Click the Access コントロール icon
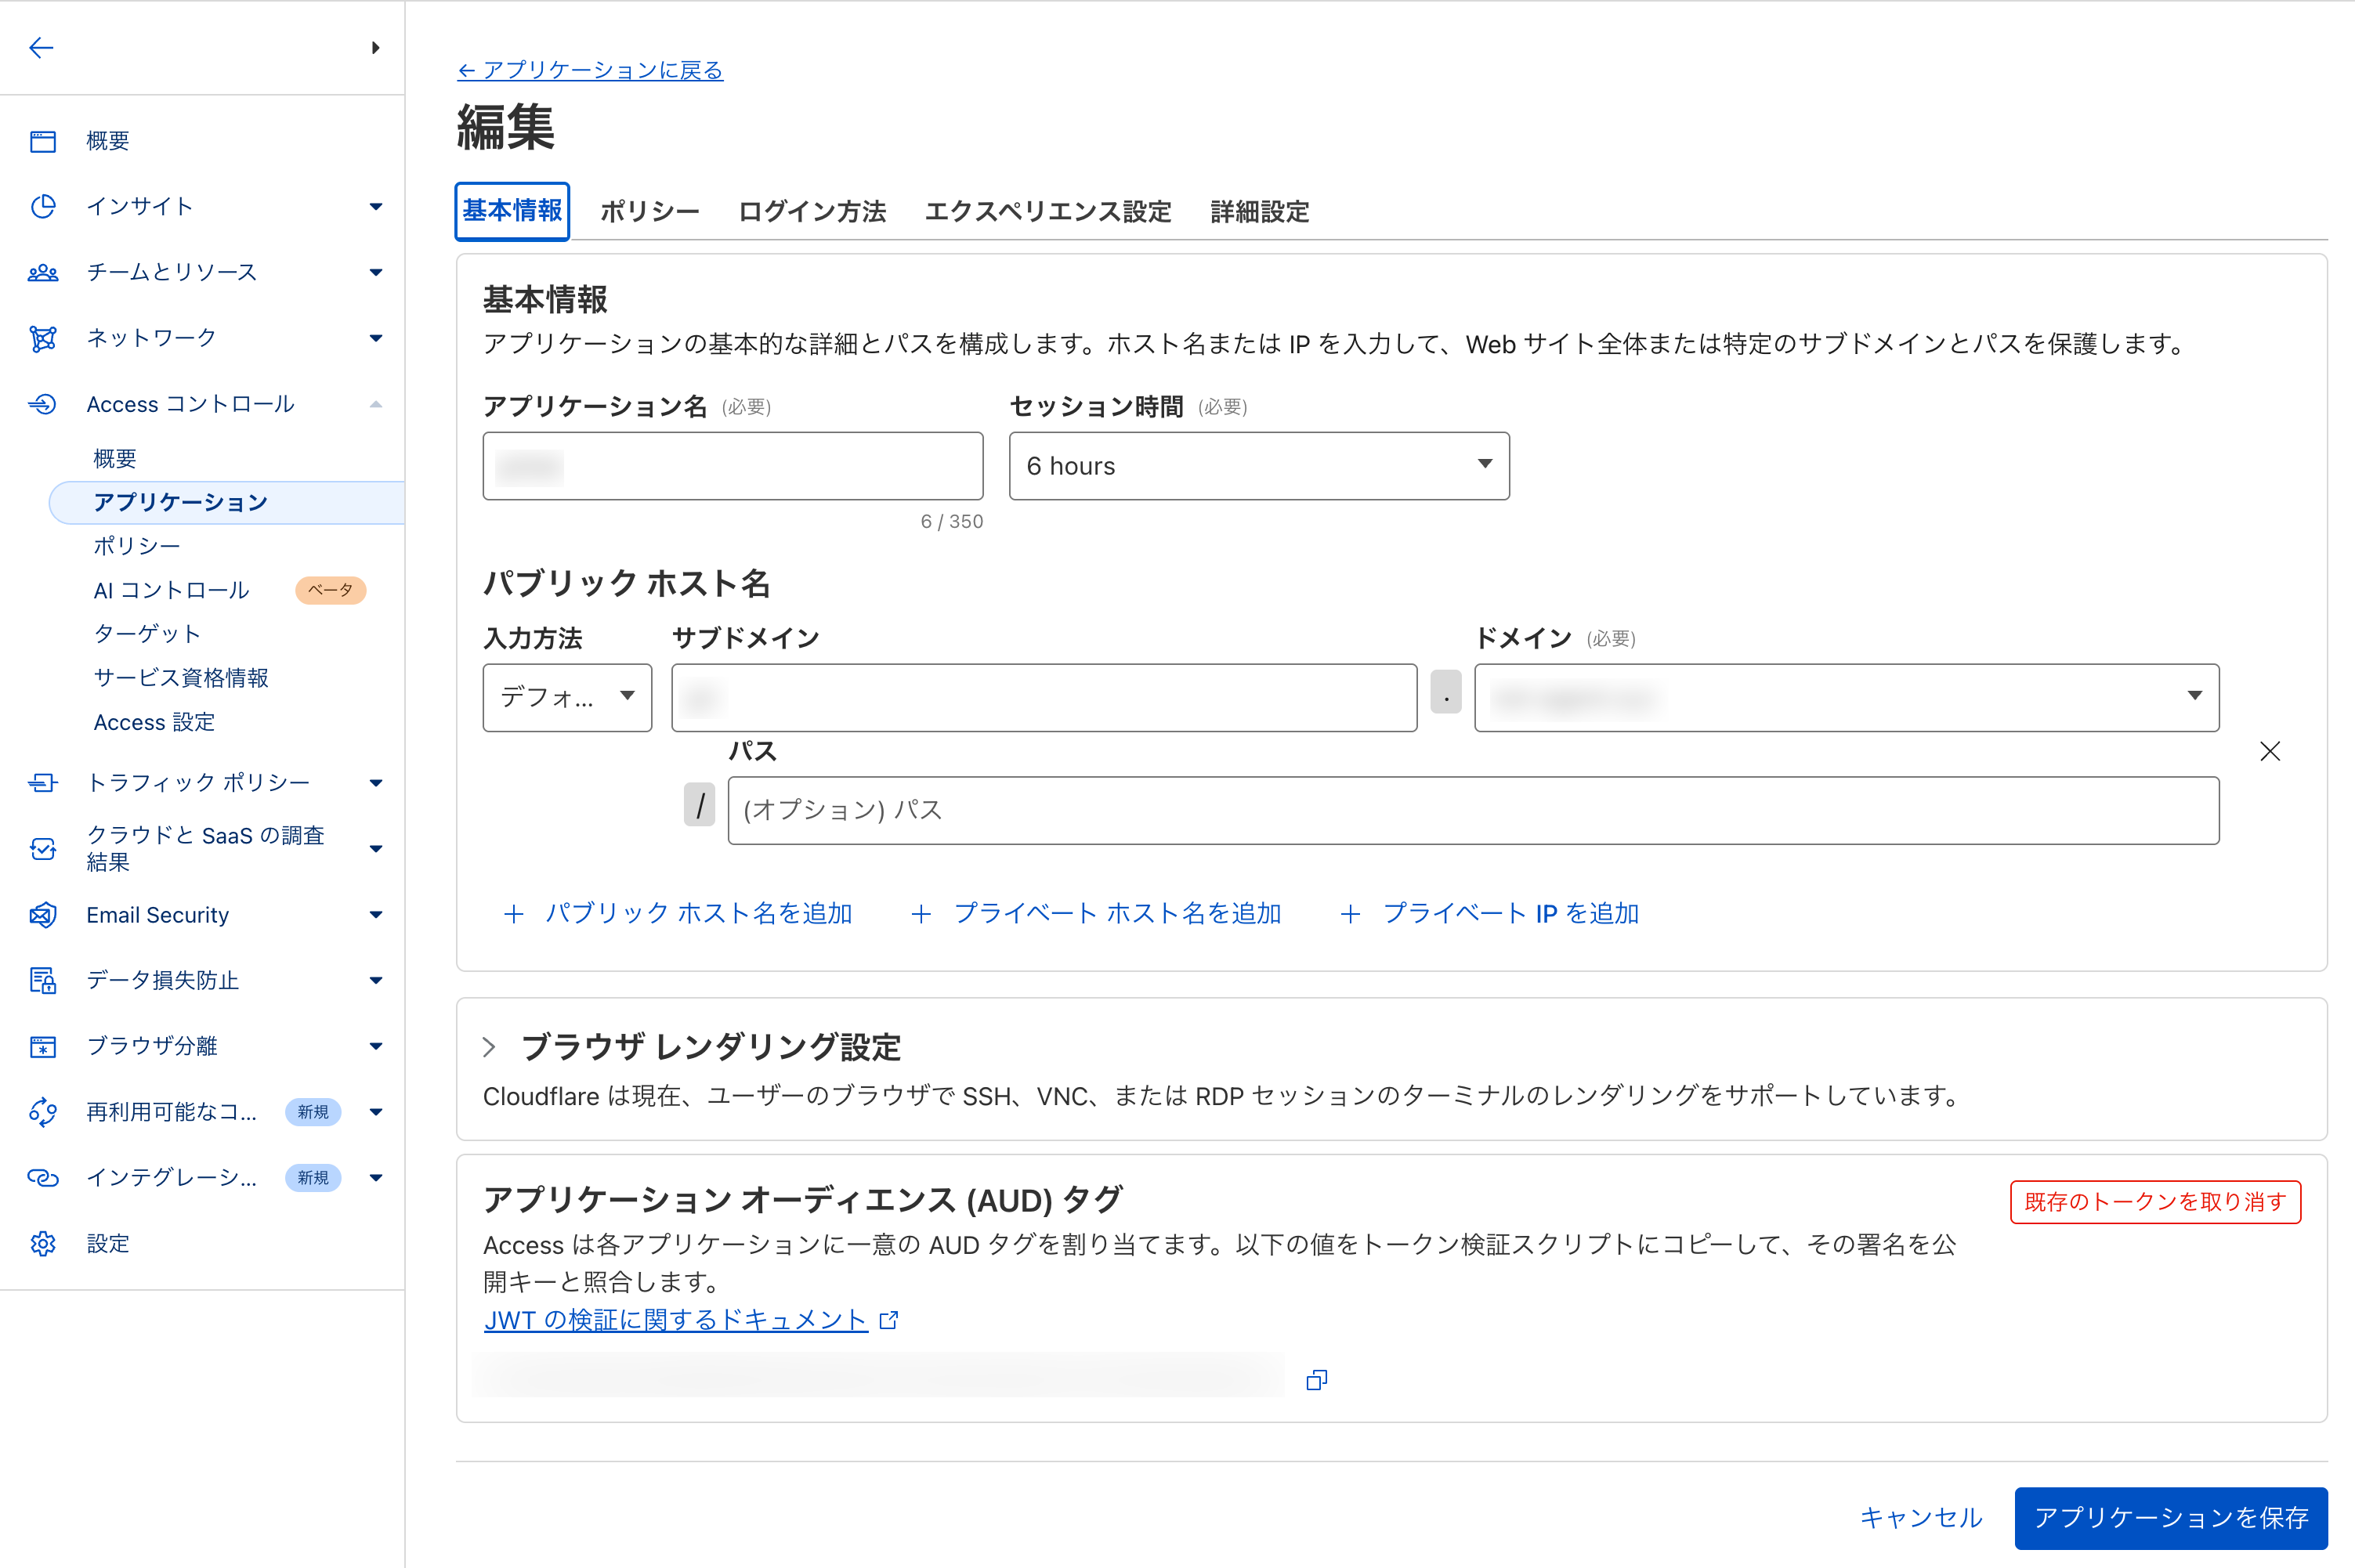2355x1568 pixels. pos(43,404)
